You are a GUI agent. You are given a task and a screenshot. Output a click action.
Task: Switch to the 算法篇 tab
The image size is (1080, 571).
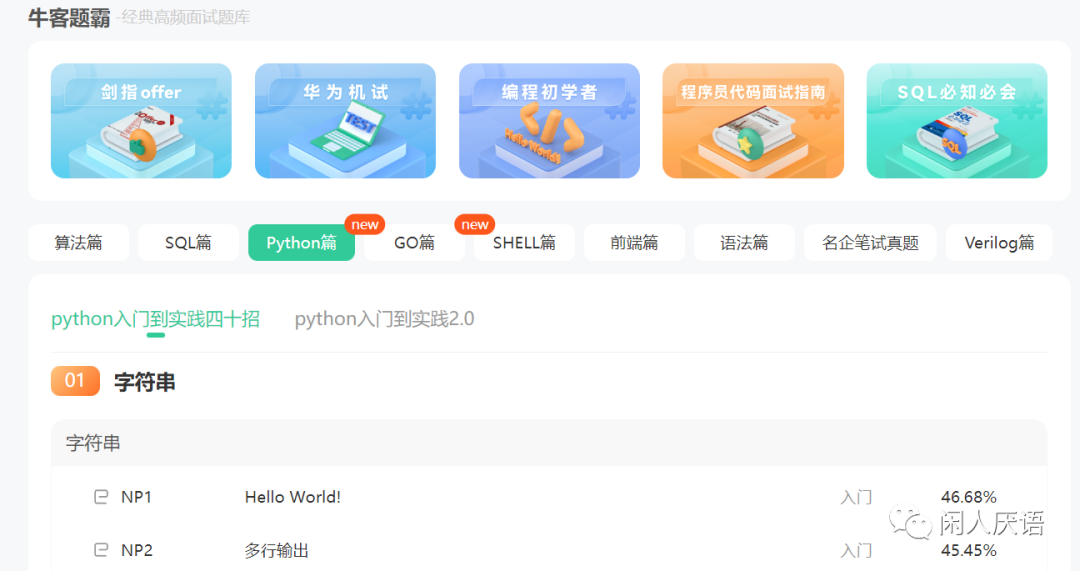(x=79, y=242)
